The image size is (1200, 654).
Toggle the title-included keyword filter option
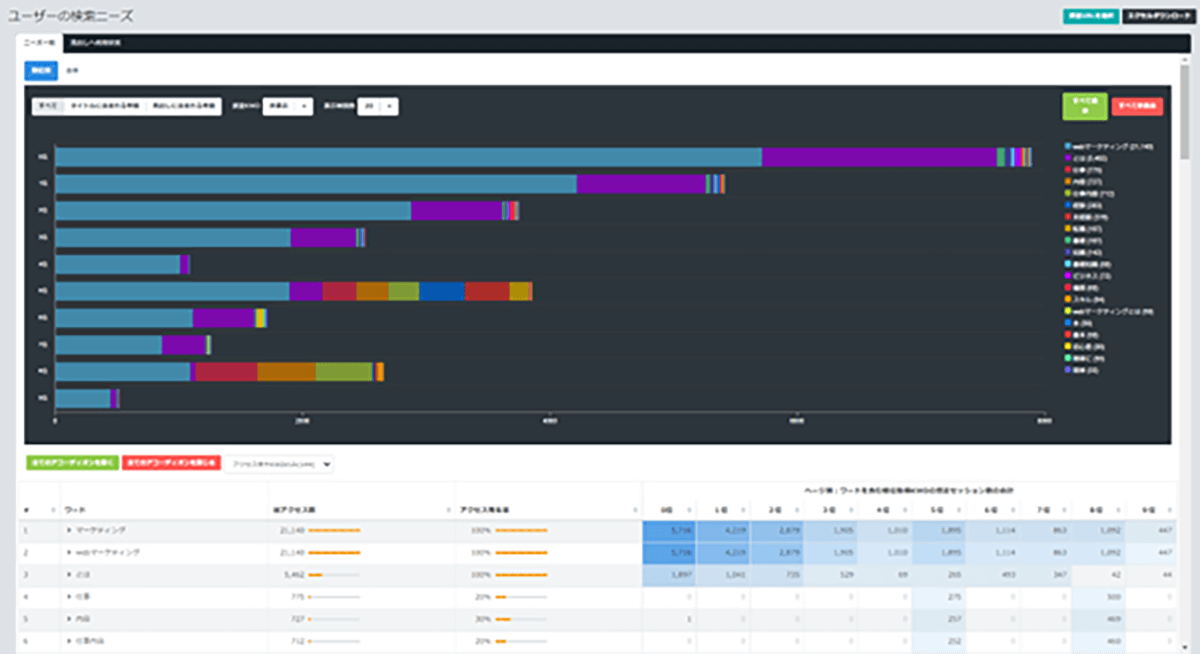coord(104,105)
